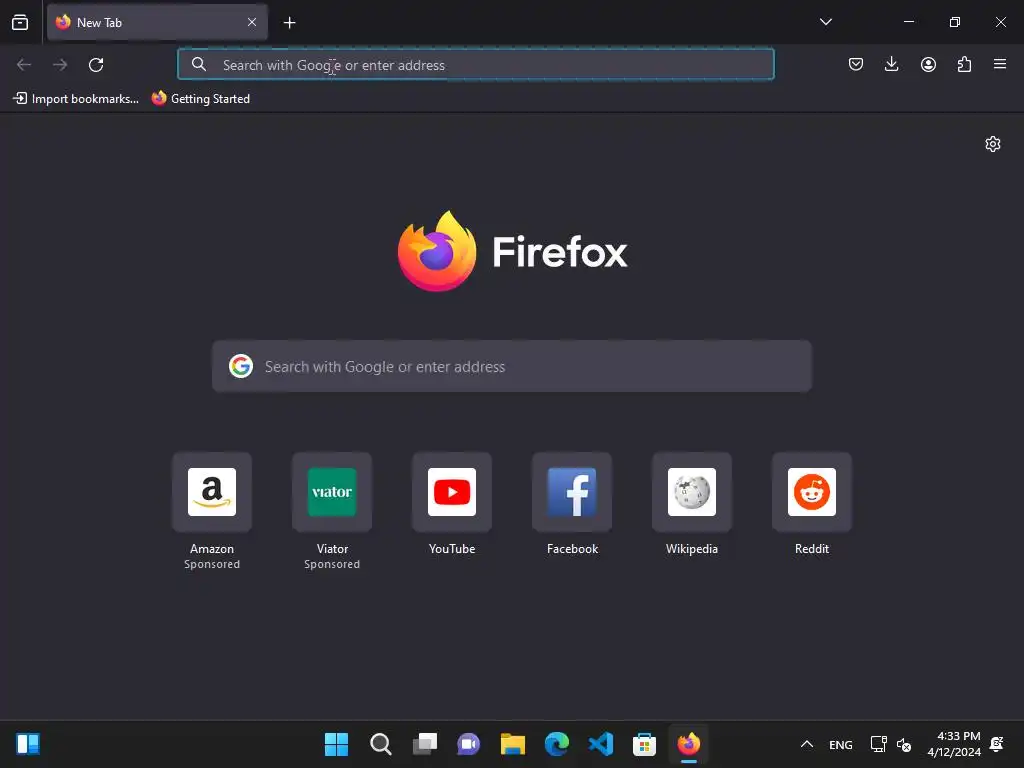Open Save to Pocket button

(856, 64)
